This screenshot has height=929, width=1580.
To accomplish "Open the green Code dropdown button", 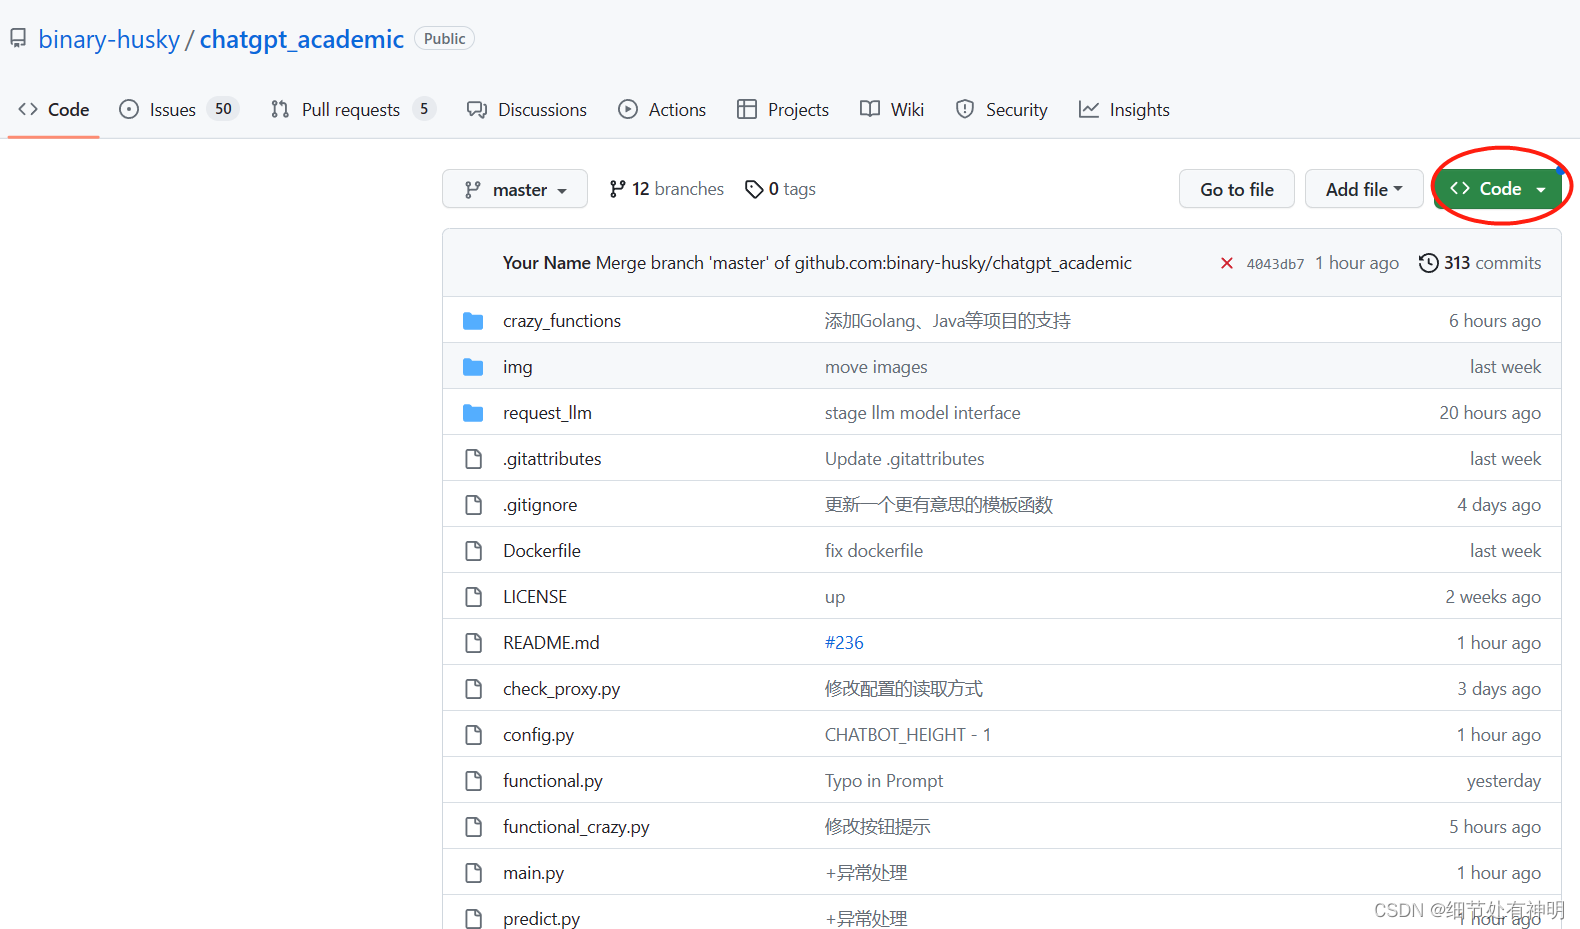I will pos(1498,189).
